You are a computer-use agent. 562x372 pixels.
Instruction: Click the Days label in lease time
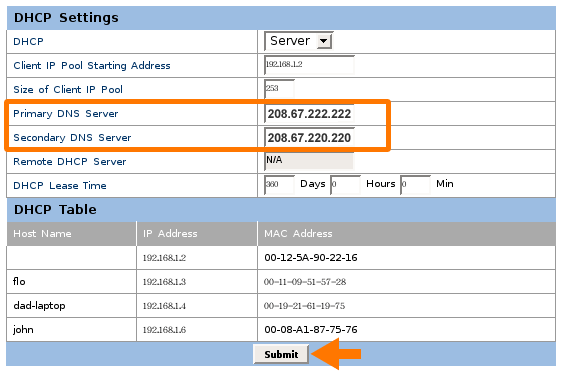(x=313, y=184)
